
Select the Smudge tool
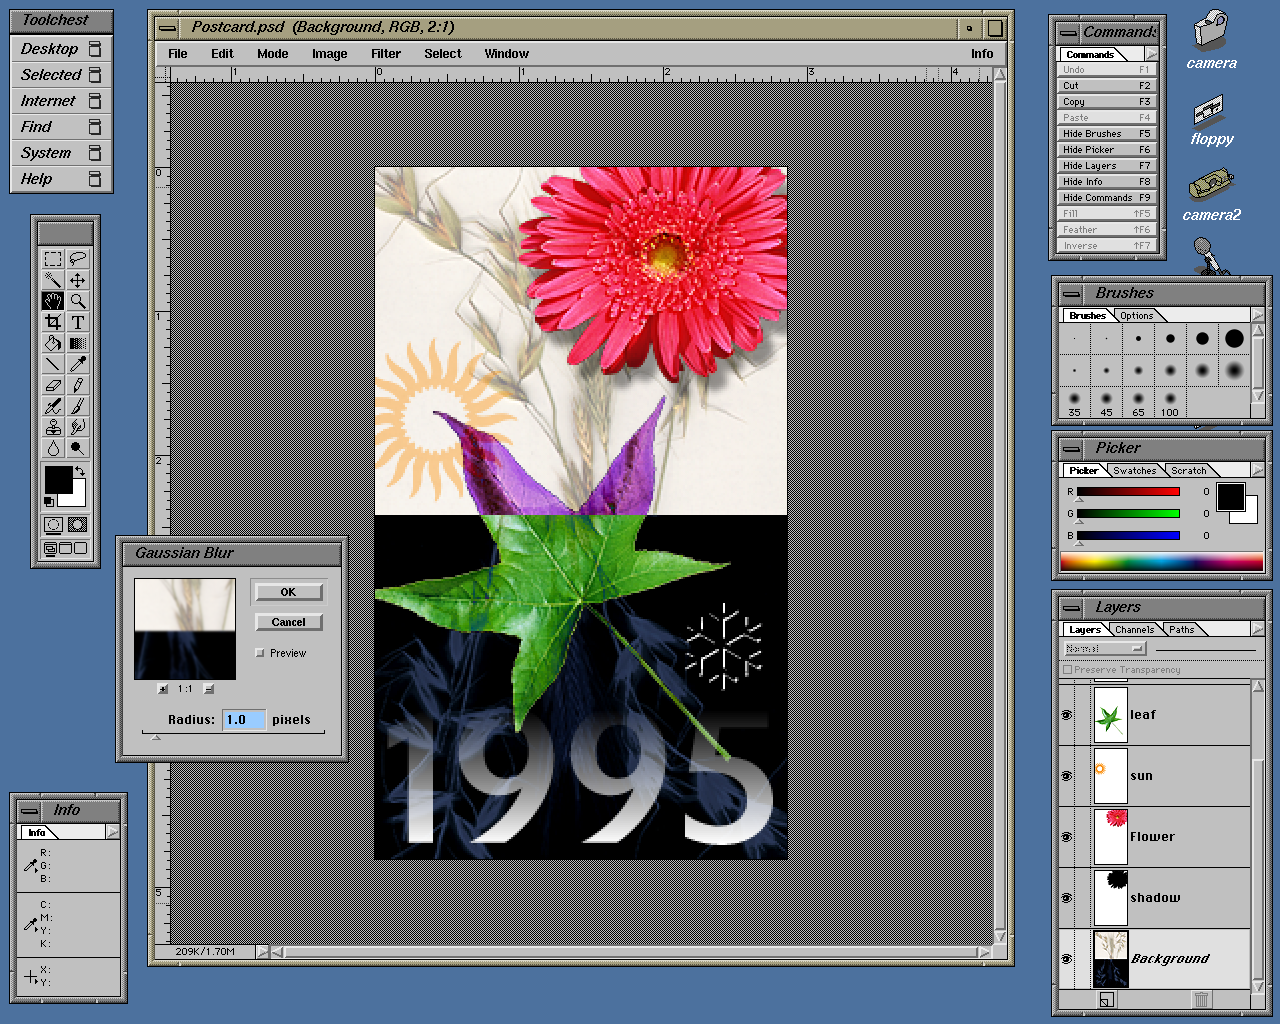pos(77,427)
